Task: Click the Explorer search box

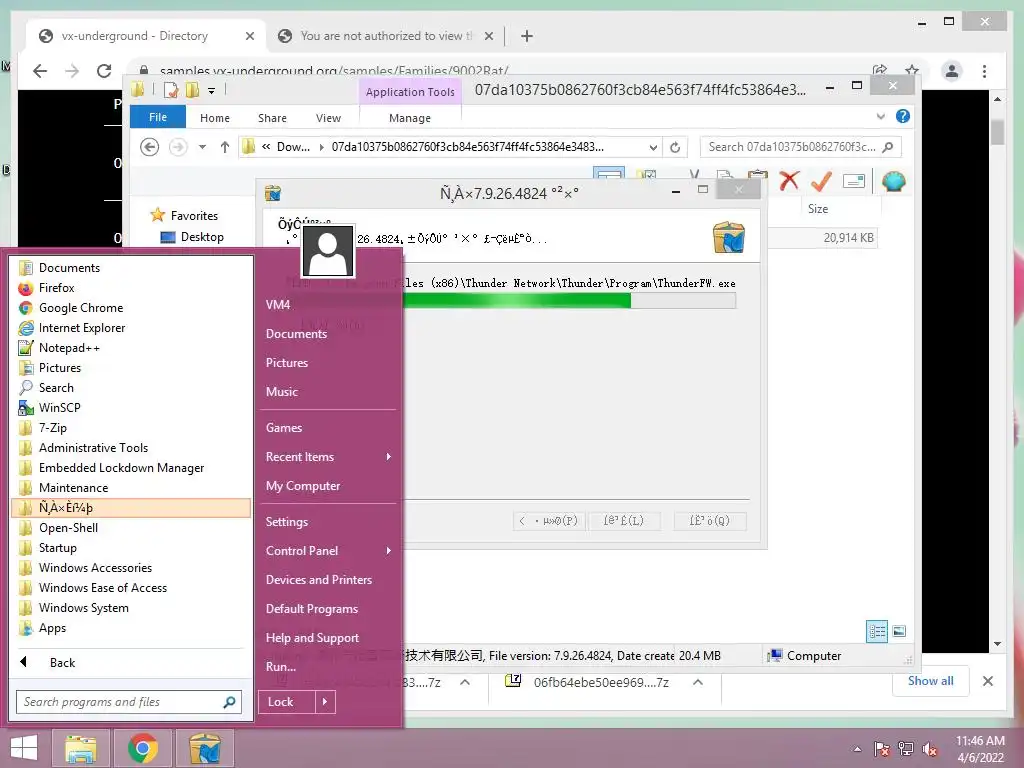Action: (x=800, y=147)
